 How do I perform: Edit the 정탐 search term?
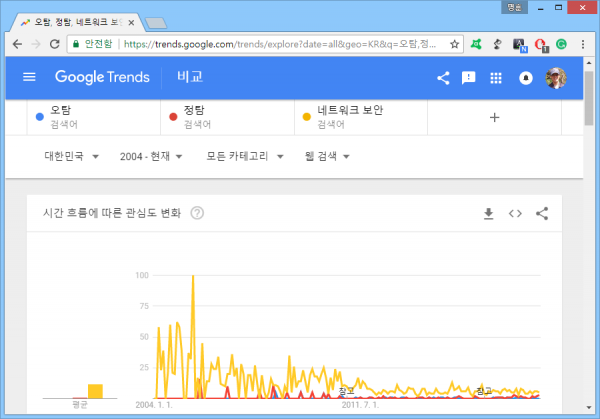tap(227, 117)
